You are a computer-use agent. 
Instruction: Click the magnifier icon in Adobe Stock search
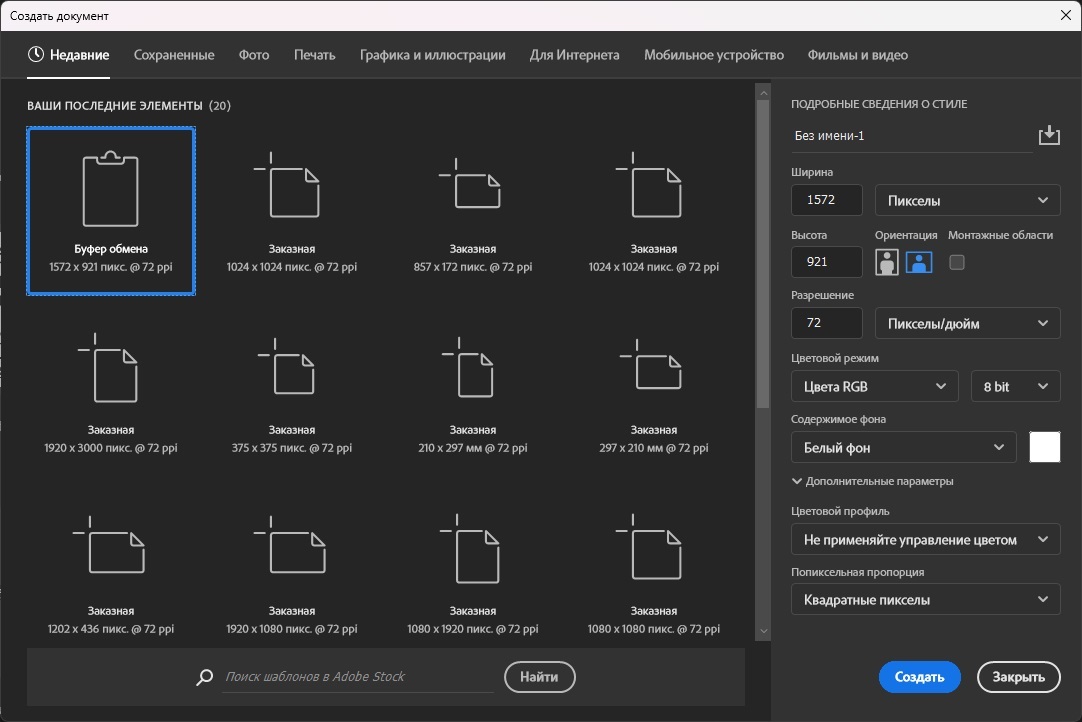(x=205, y=677)
